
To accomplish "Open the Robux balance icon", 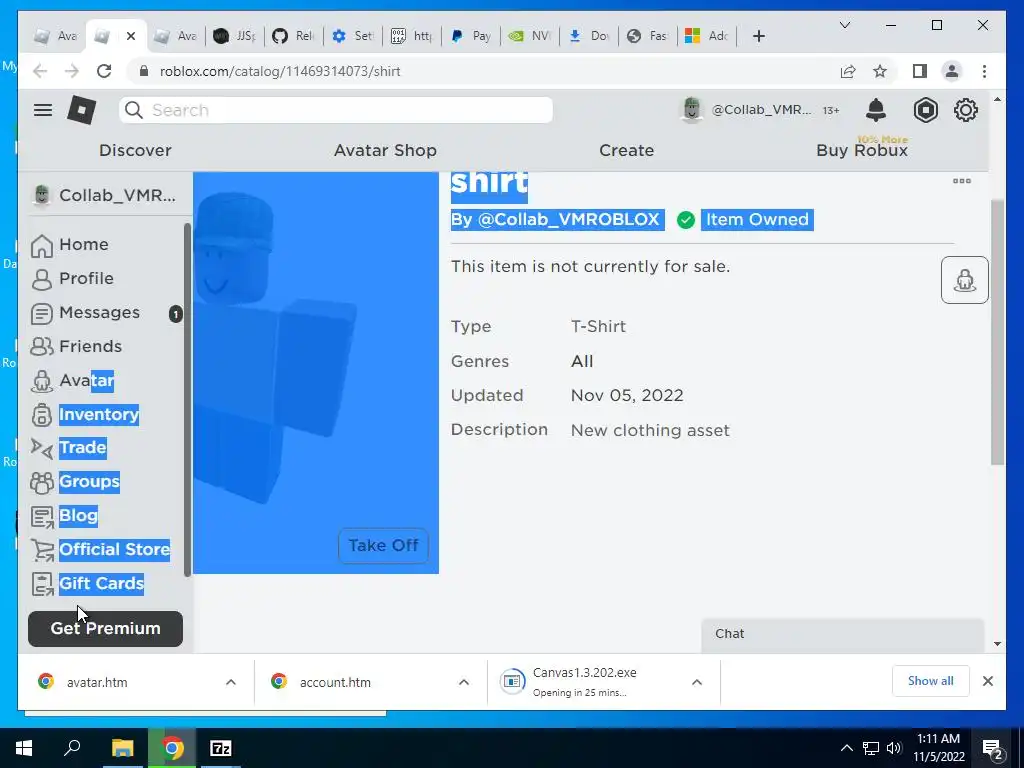I will tap(925, 110).
